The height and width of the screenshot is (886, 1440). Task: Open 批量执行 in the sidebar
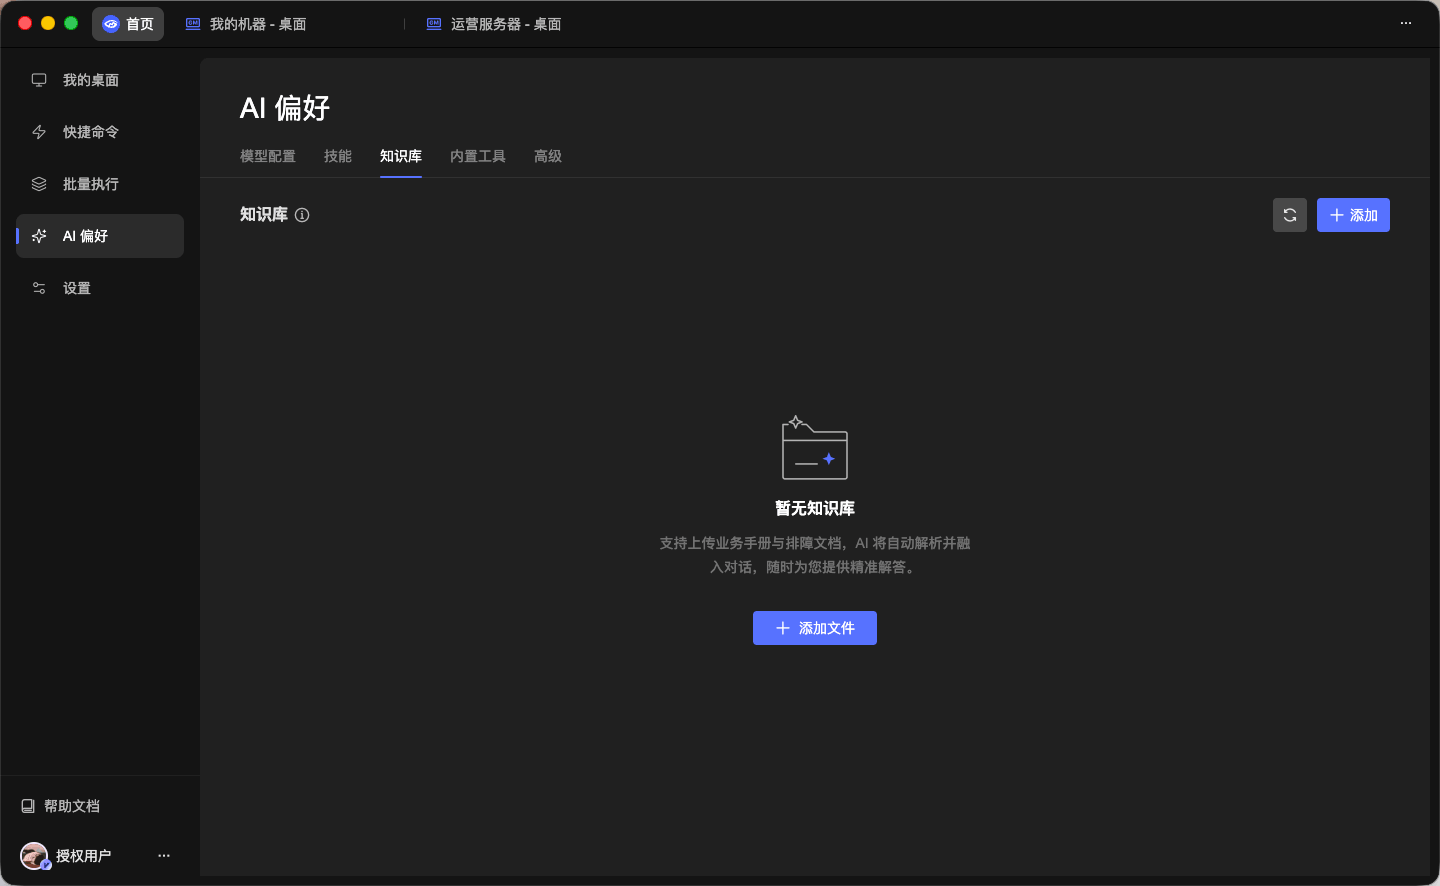click(x=100, y=184)
